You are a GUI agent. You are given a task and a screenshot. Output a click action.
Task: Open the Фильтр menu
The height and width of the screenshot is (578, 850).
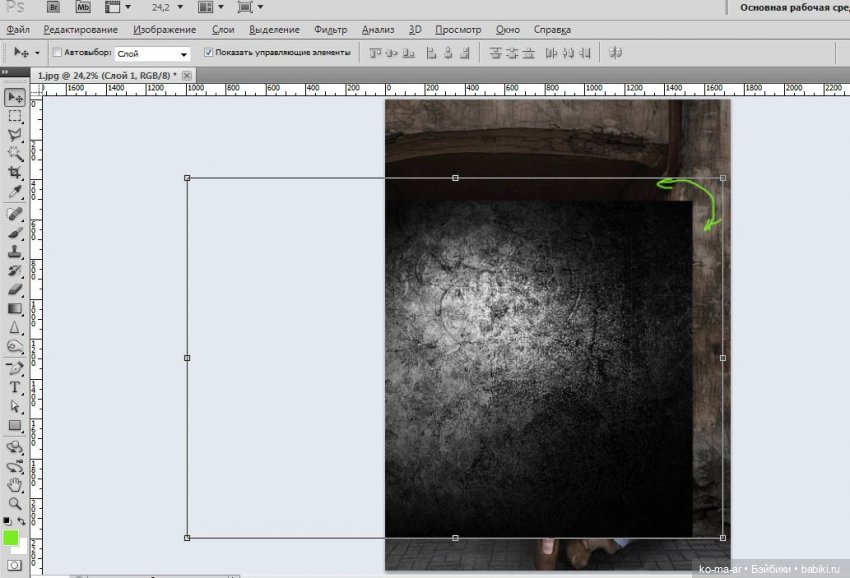pos(330,30)
